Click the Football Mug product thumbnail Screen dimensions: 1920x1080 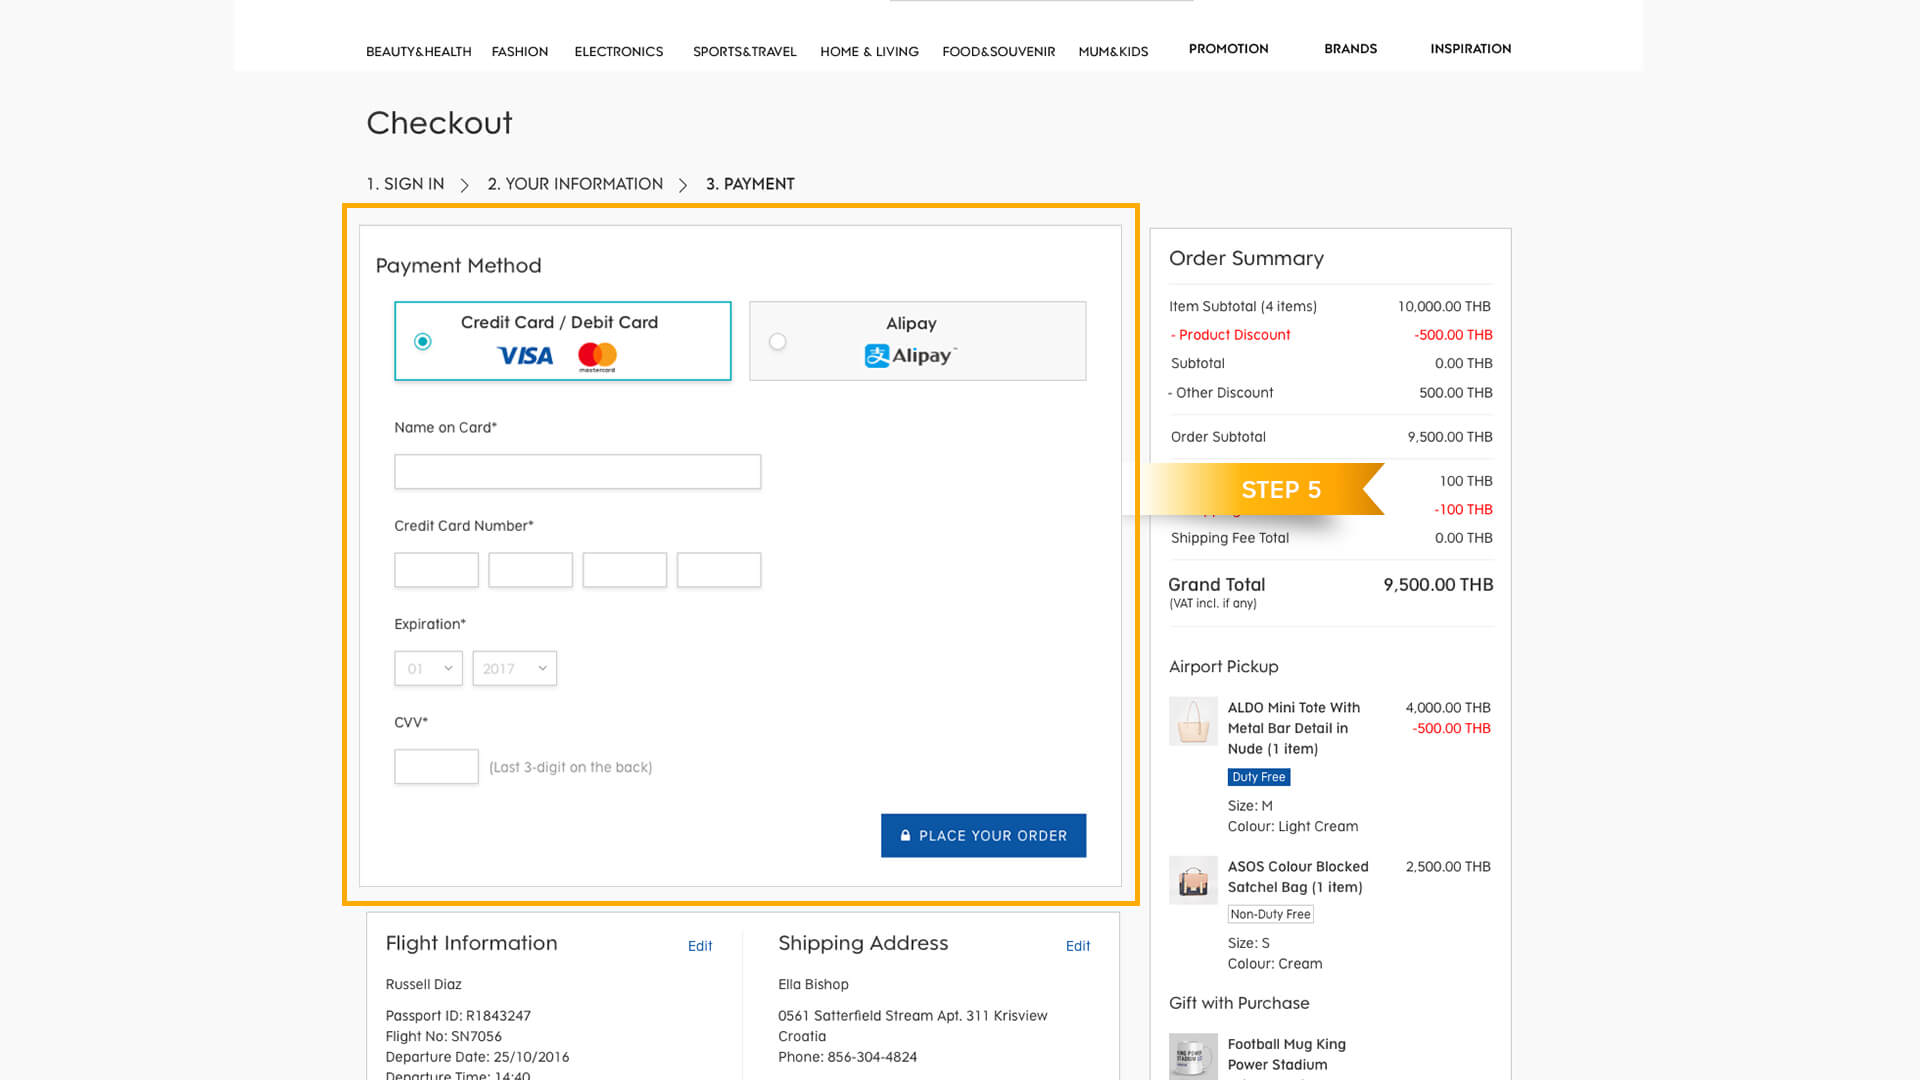[1193, 1056]
